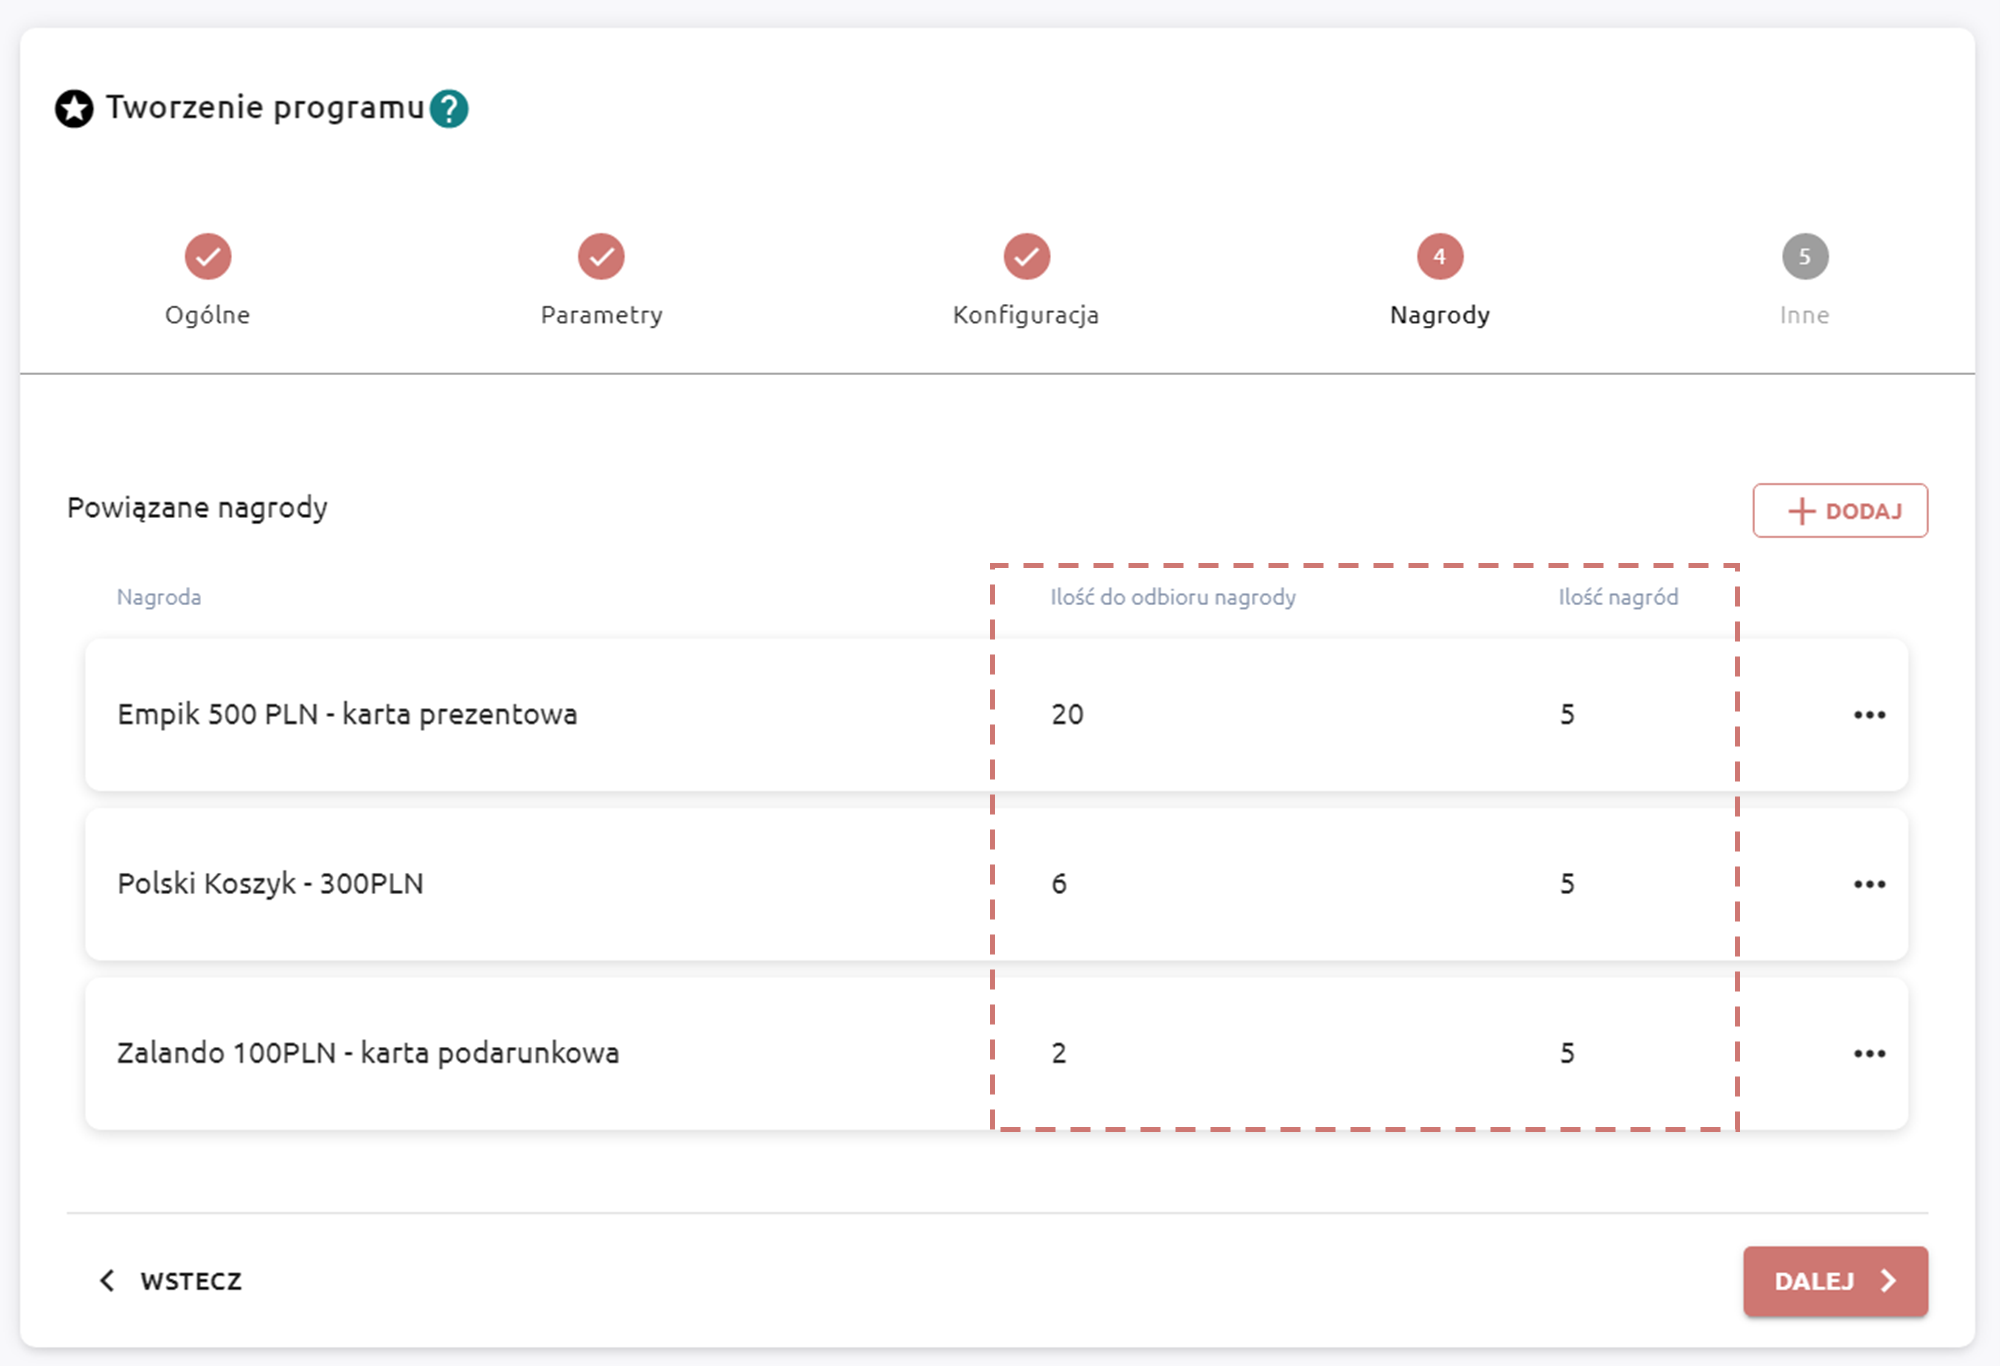
Task: Click the Ilość nagród column header
Action: pos(1617,597)
